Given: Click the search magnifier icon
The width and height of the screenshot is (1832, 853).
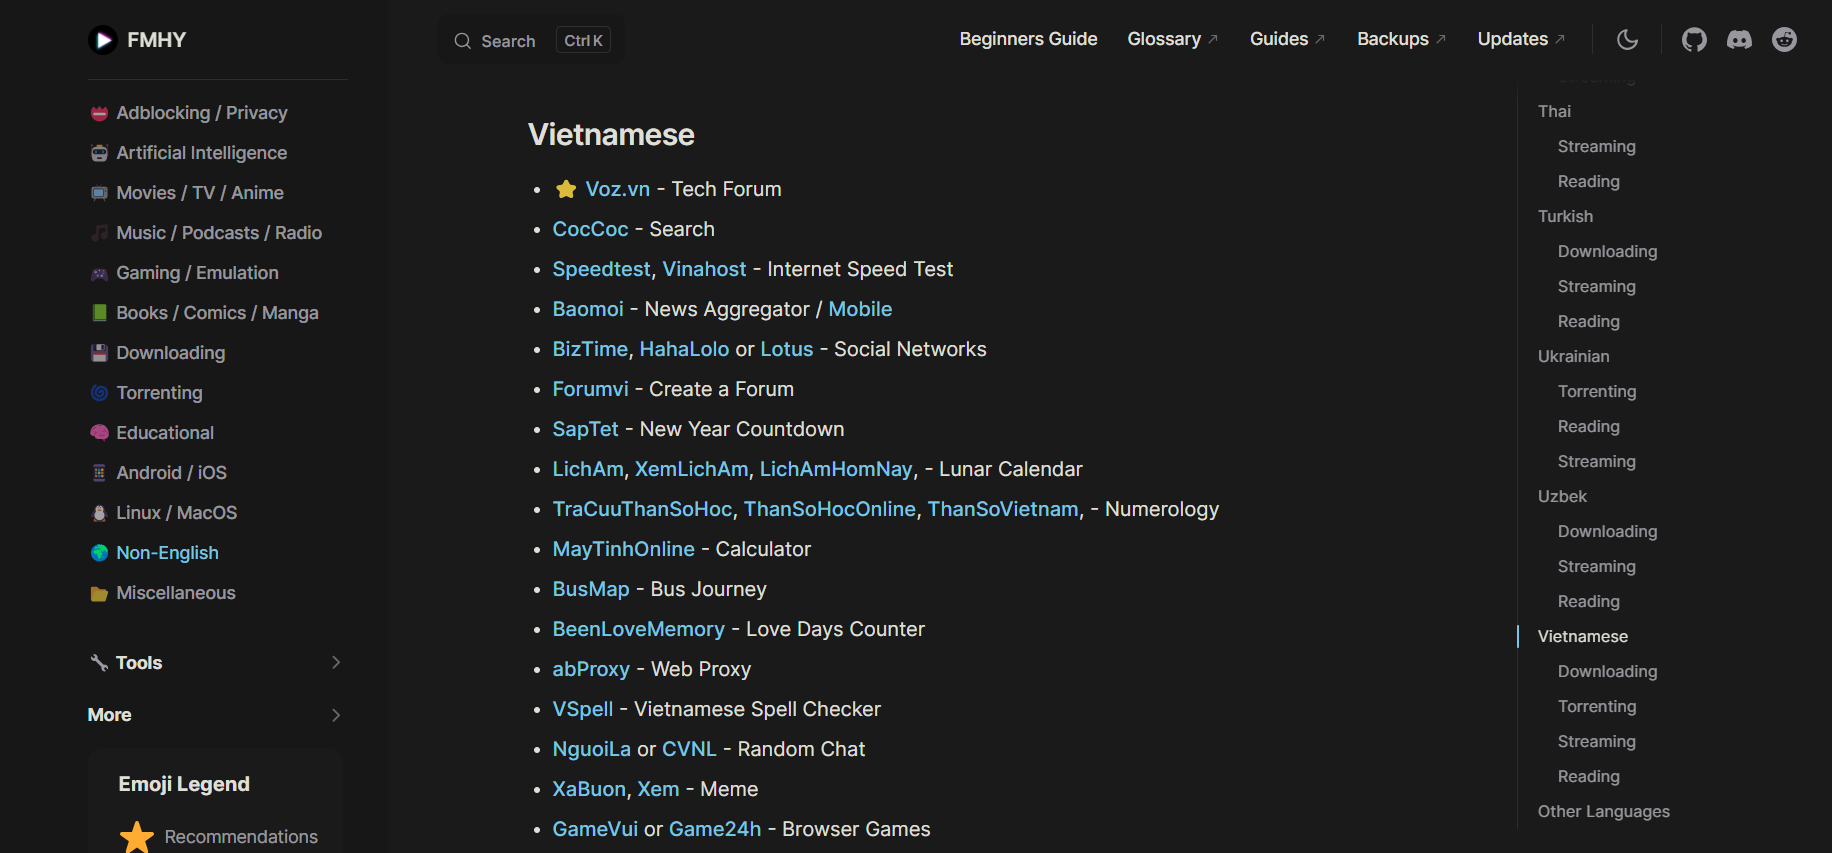Looking at the screenshot, I should [463, 41].
